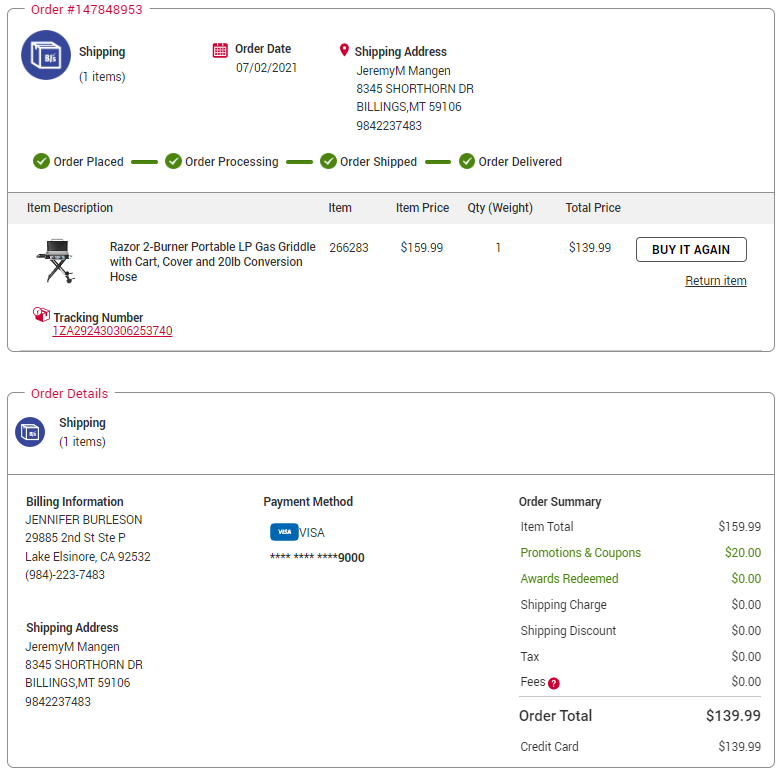782x772 pixels.
Task: Click the red calendar icon by Order Date
Action: coord(220,50)
